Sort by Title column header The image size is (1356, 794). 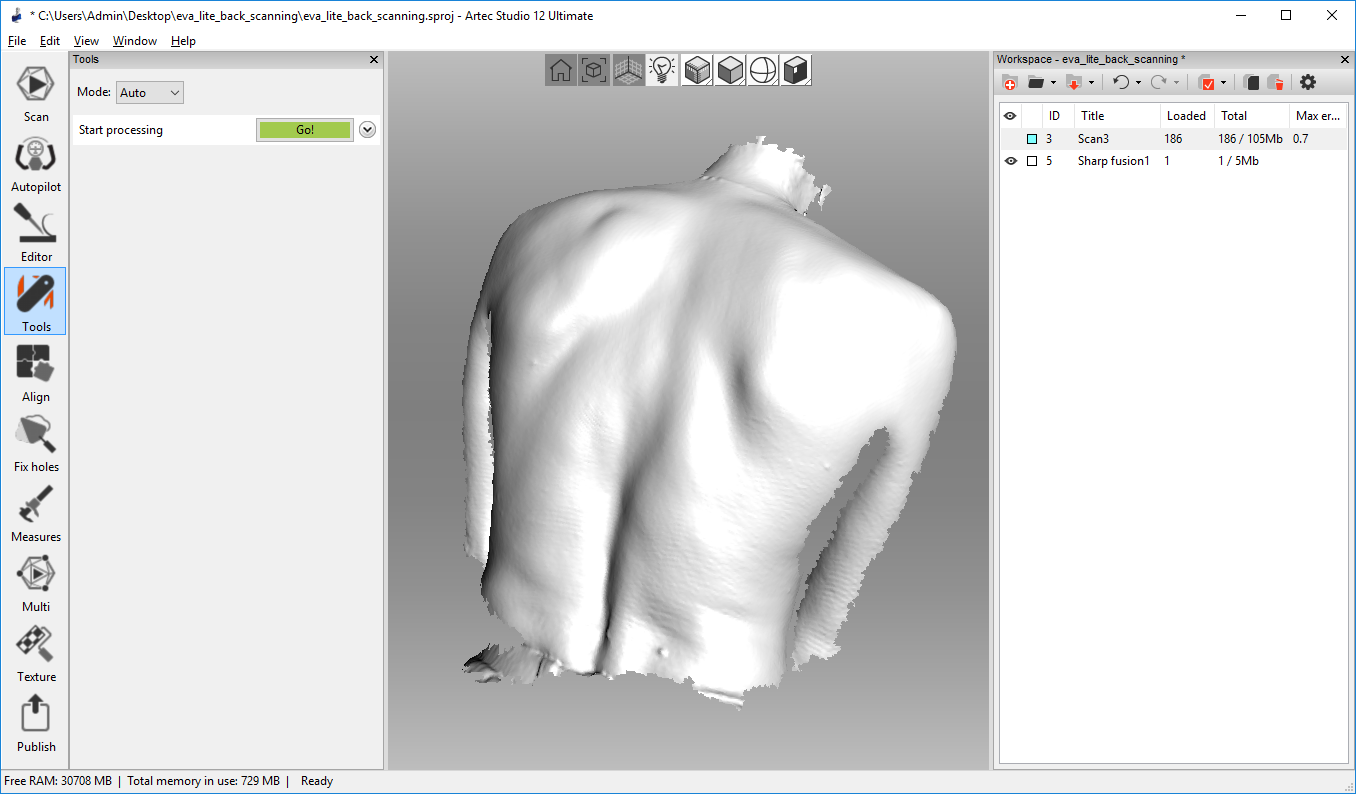coord(1117,116)
